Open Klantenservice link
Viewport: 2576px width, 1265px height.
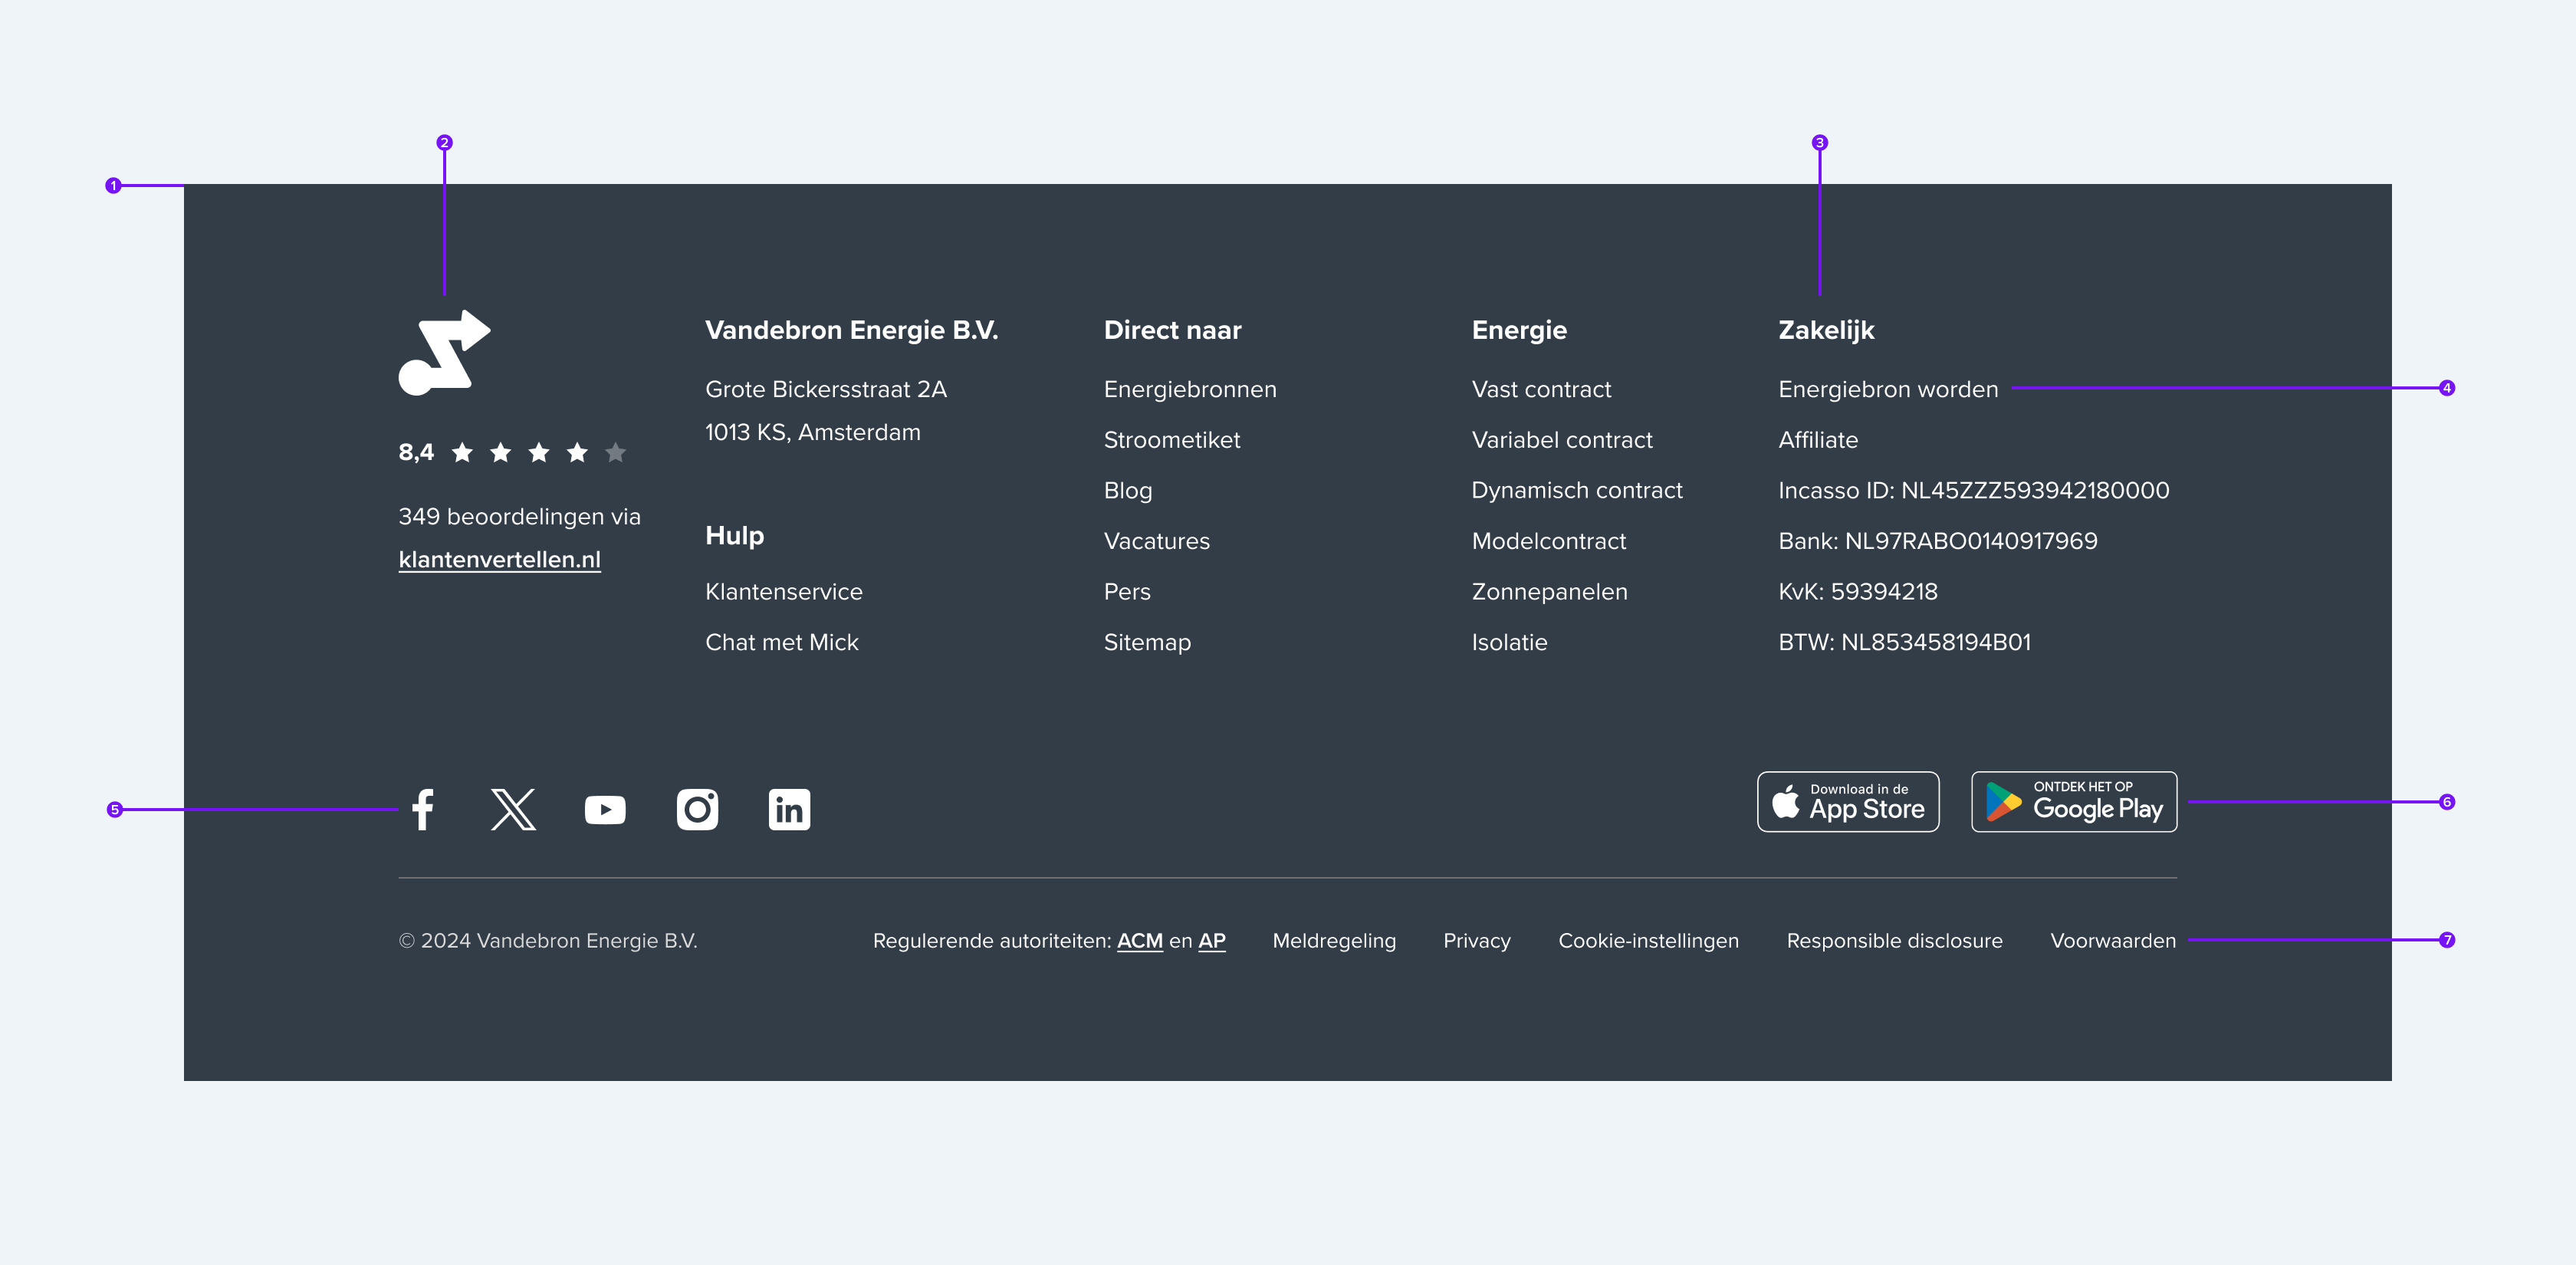coord(783,591)
